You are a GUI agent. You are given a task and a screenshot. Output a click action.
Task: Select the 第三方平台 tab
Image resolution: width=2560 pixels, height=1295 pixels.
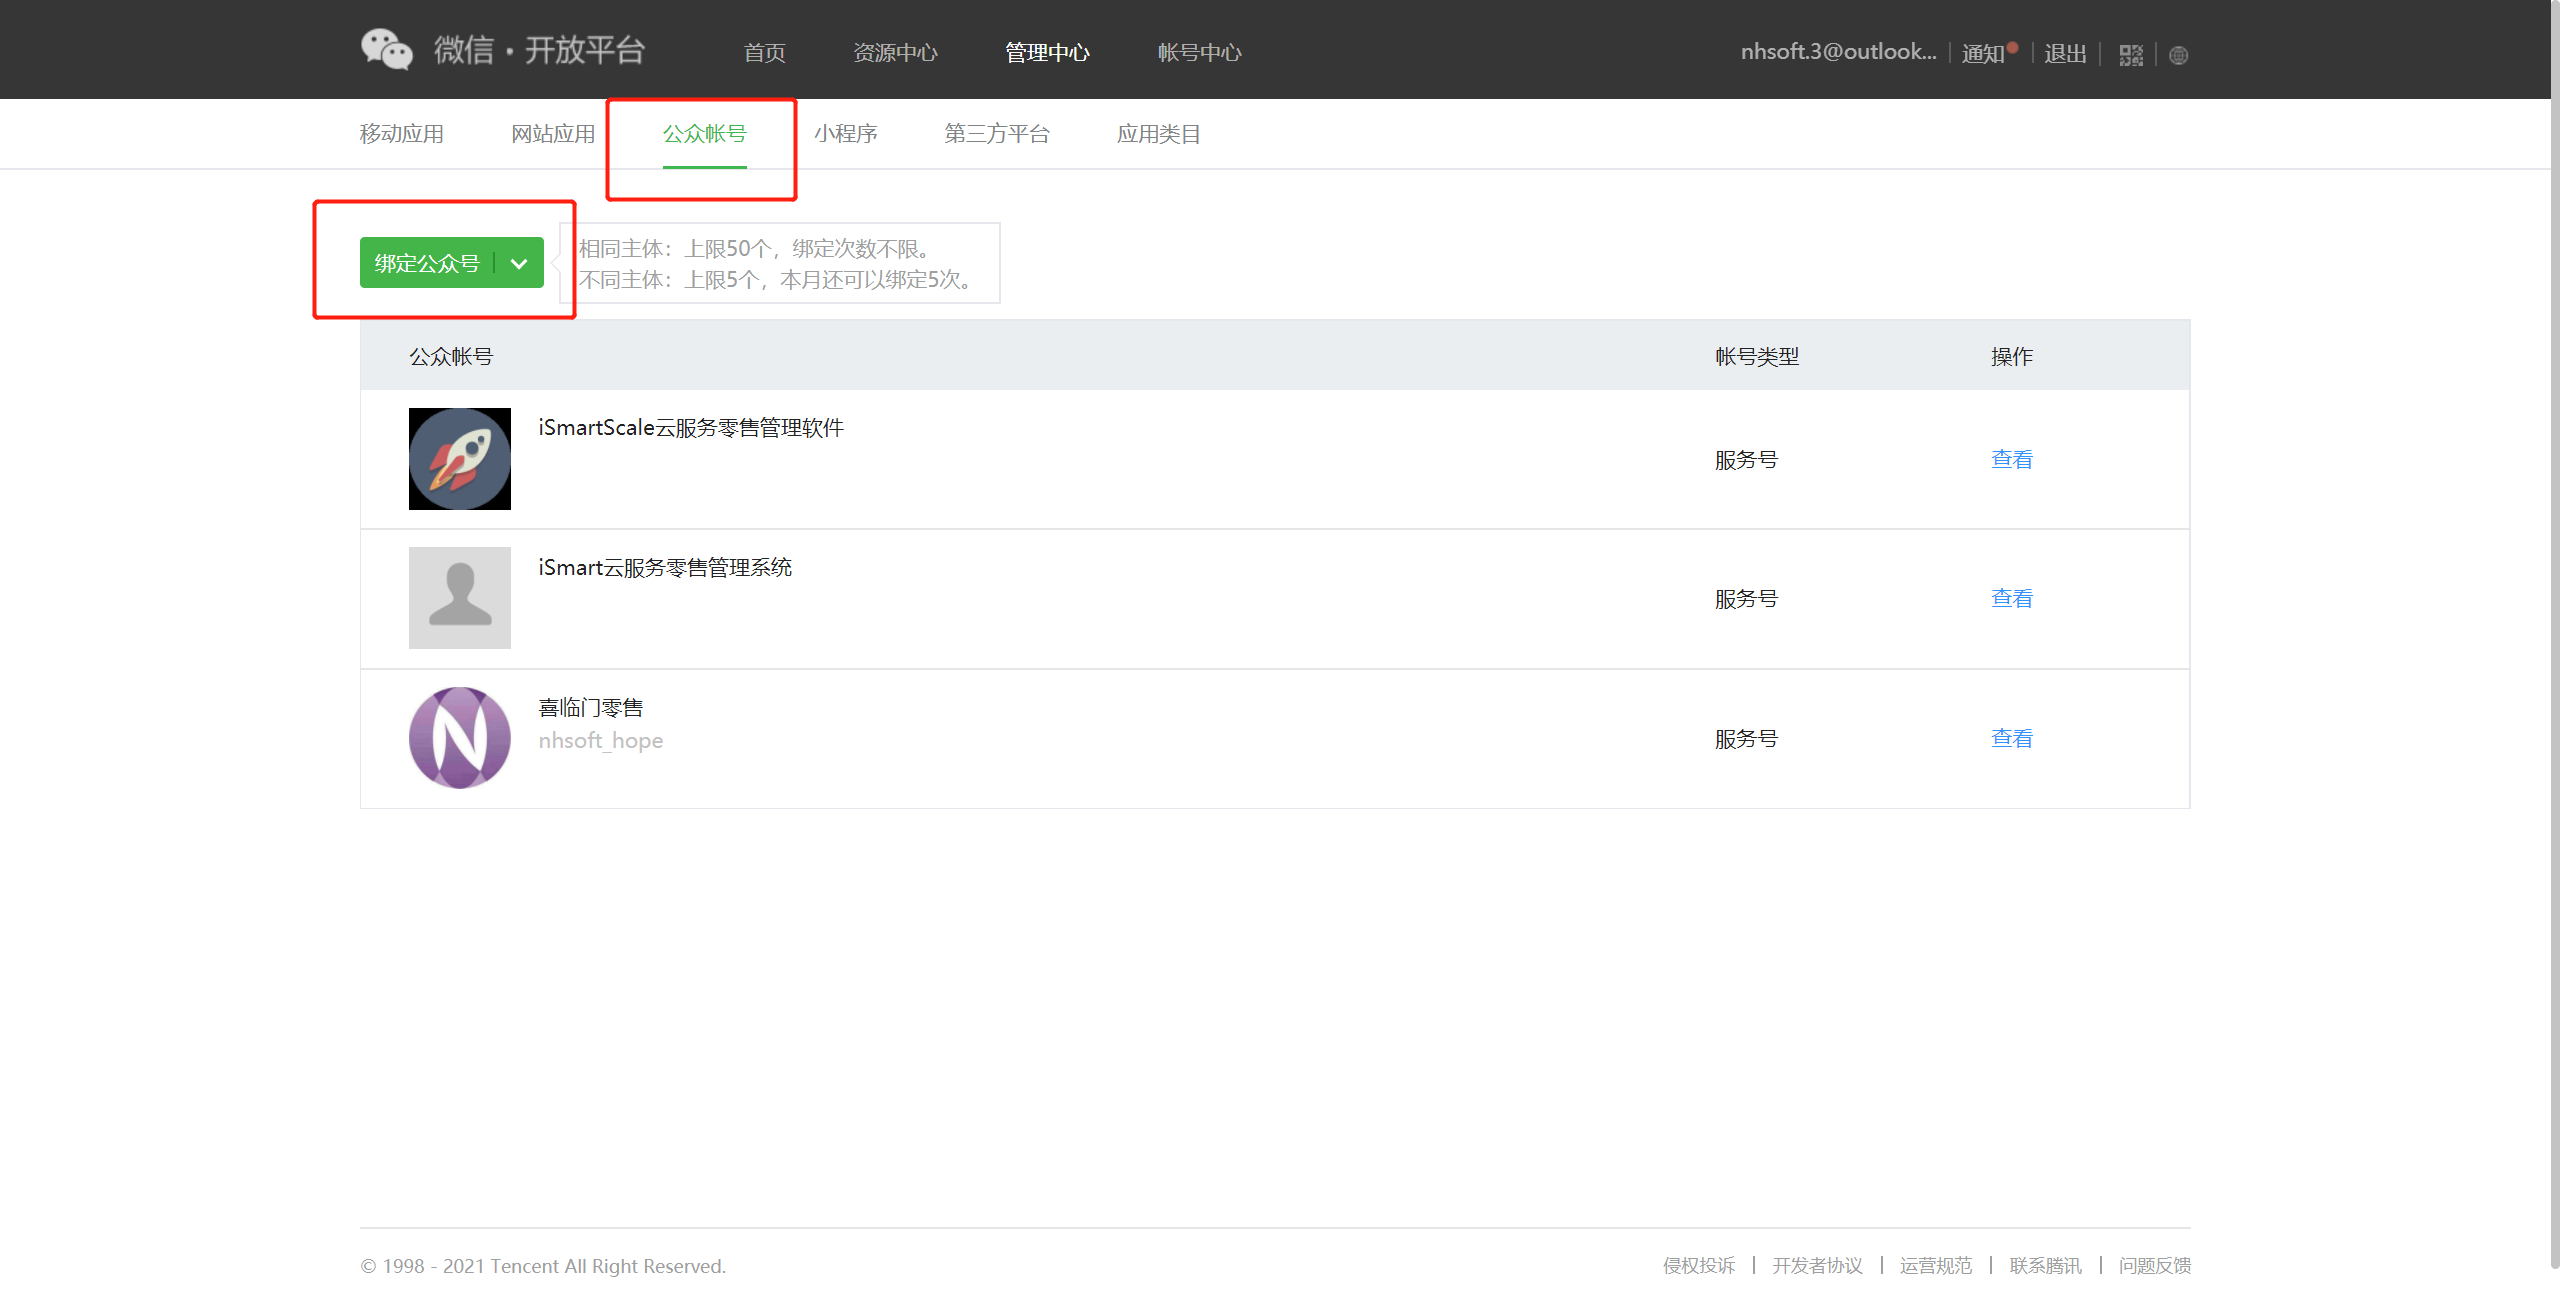click(x=997, y=134)
